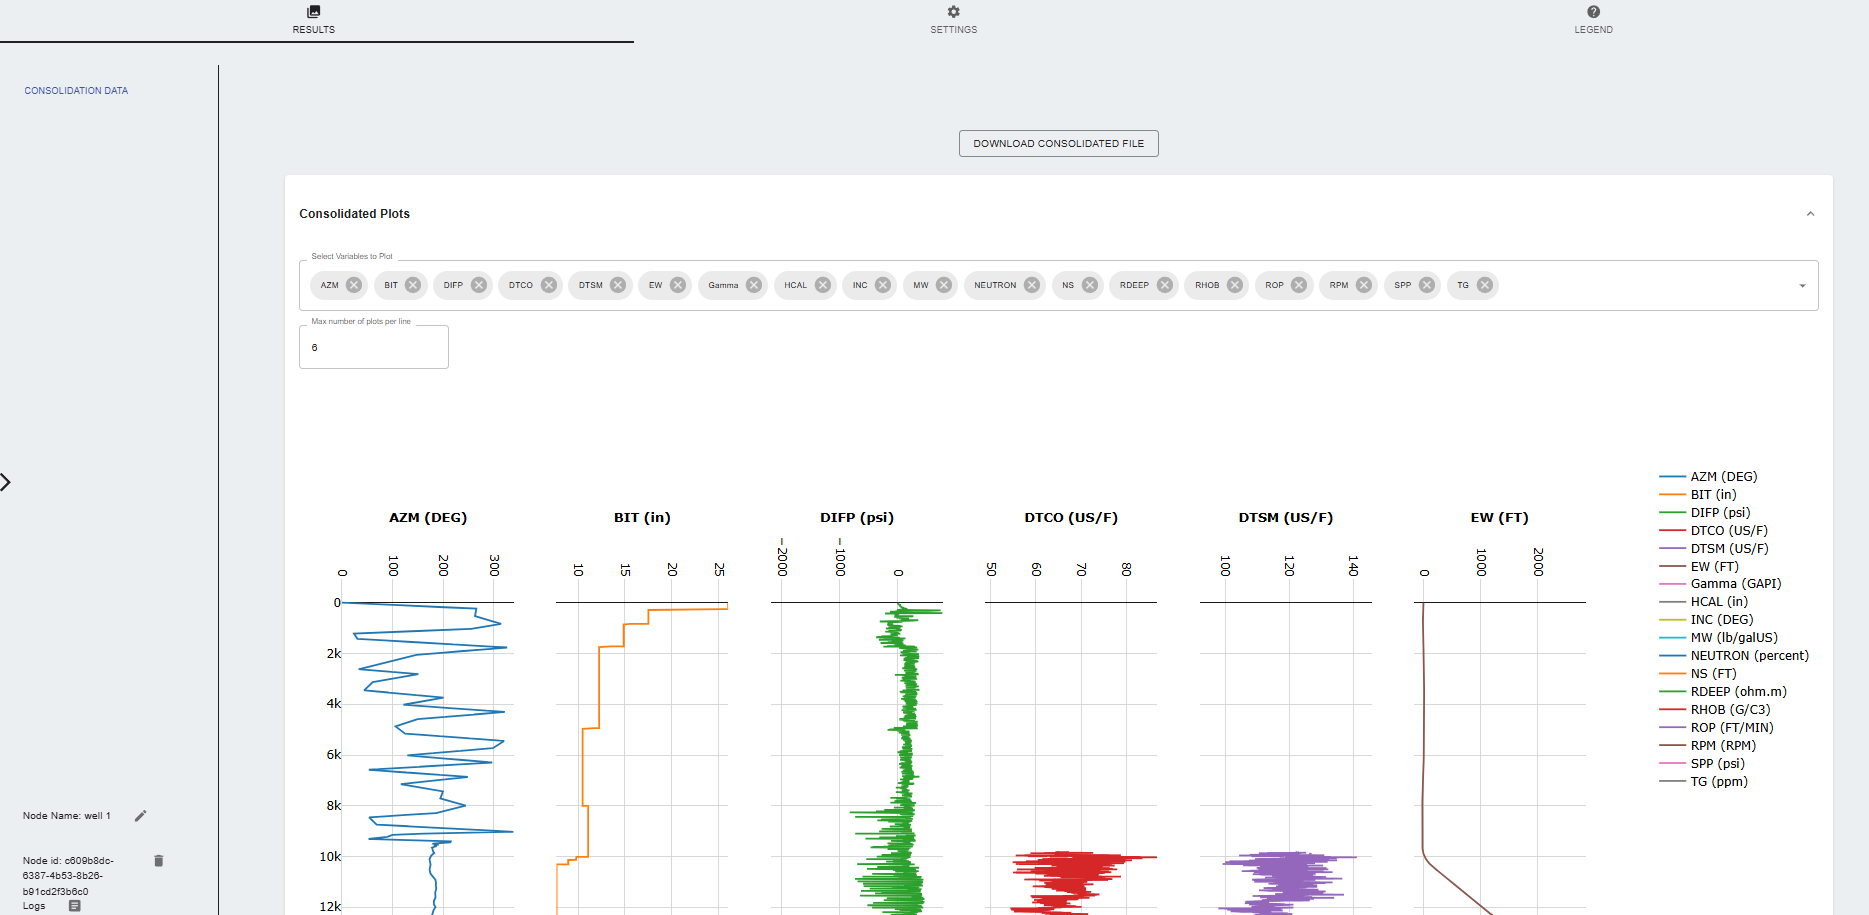Expand the left sidebar arrow
The width and height of the screenshot is (1869, 915).
tap(6, 482)
